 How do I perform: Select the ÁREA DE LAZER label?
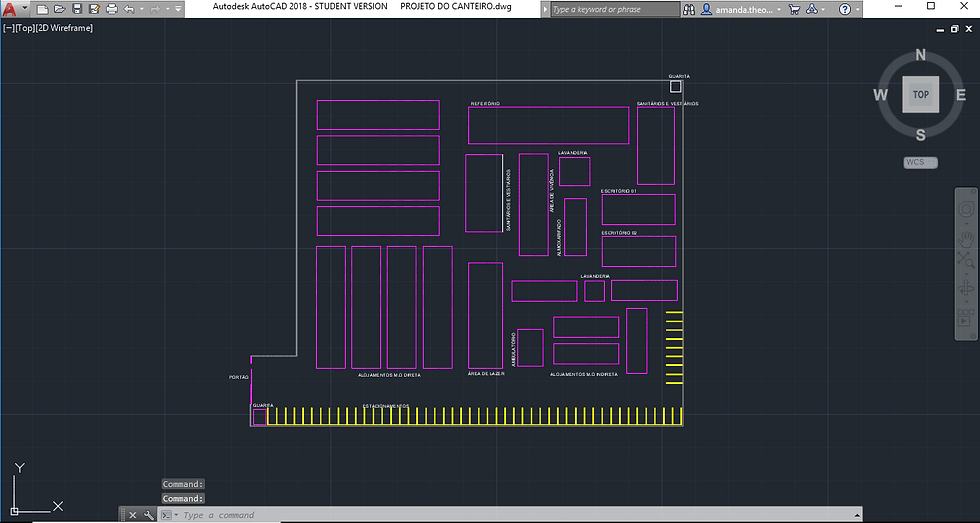(486, 374)
